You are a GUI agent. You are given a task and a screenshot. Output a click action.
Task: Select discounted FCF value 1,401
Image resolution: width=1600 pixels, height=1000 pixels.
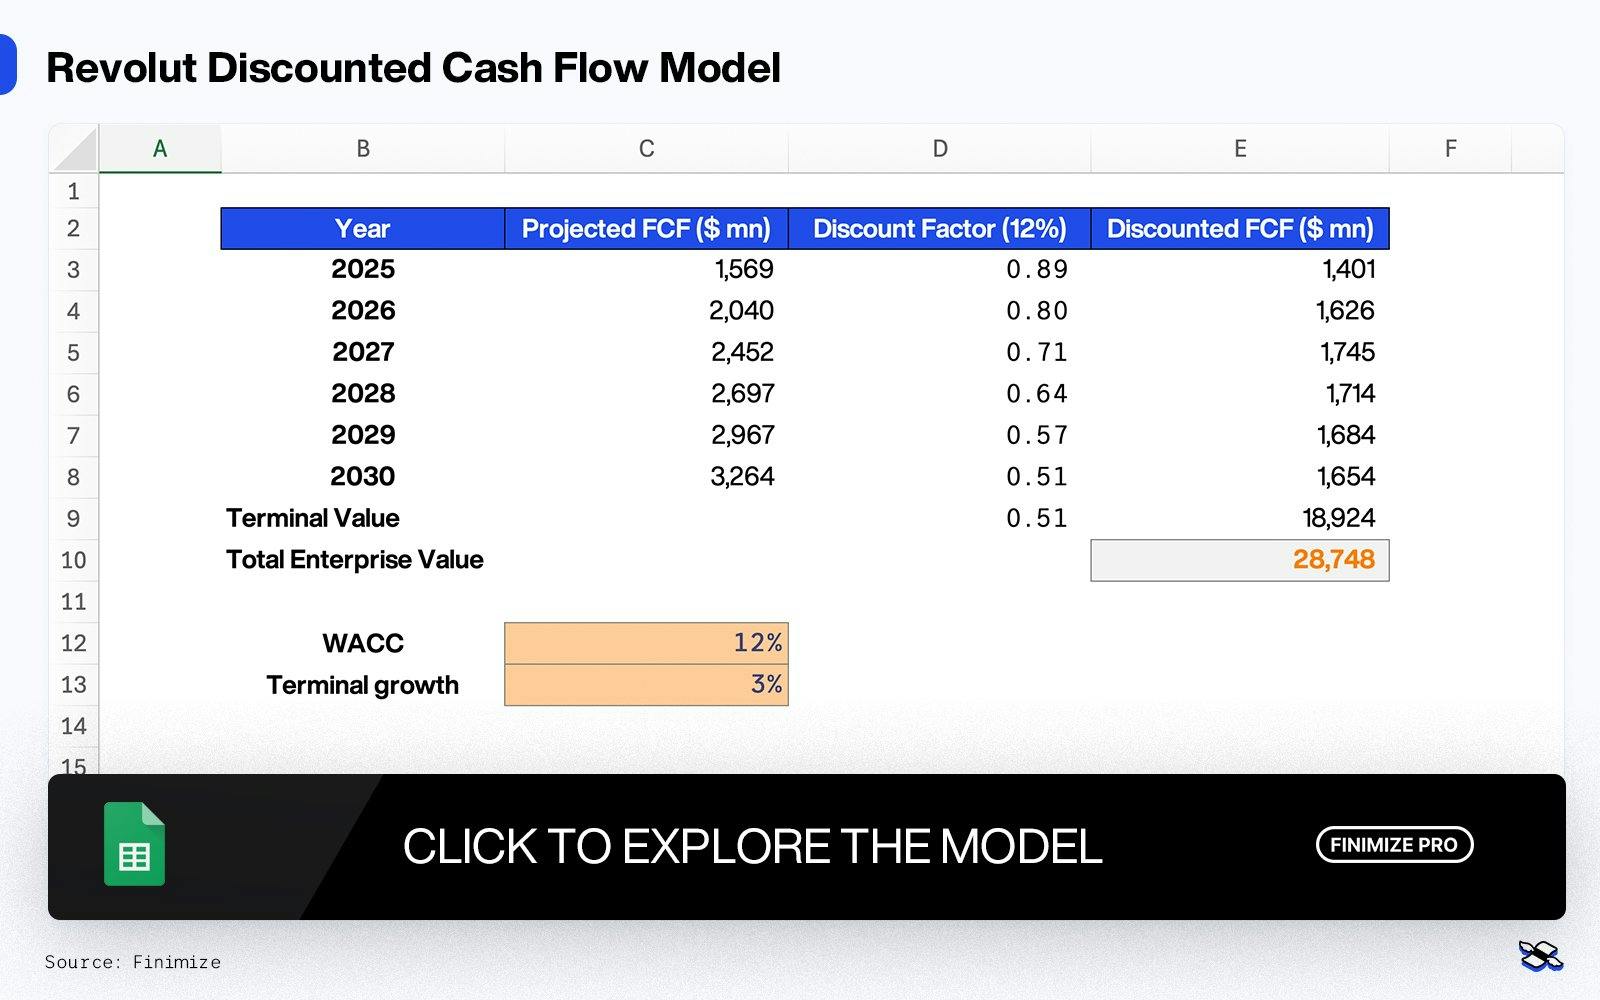click(1240, 270)
